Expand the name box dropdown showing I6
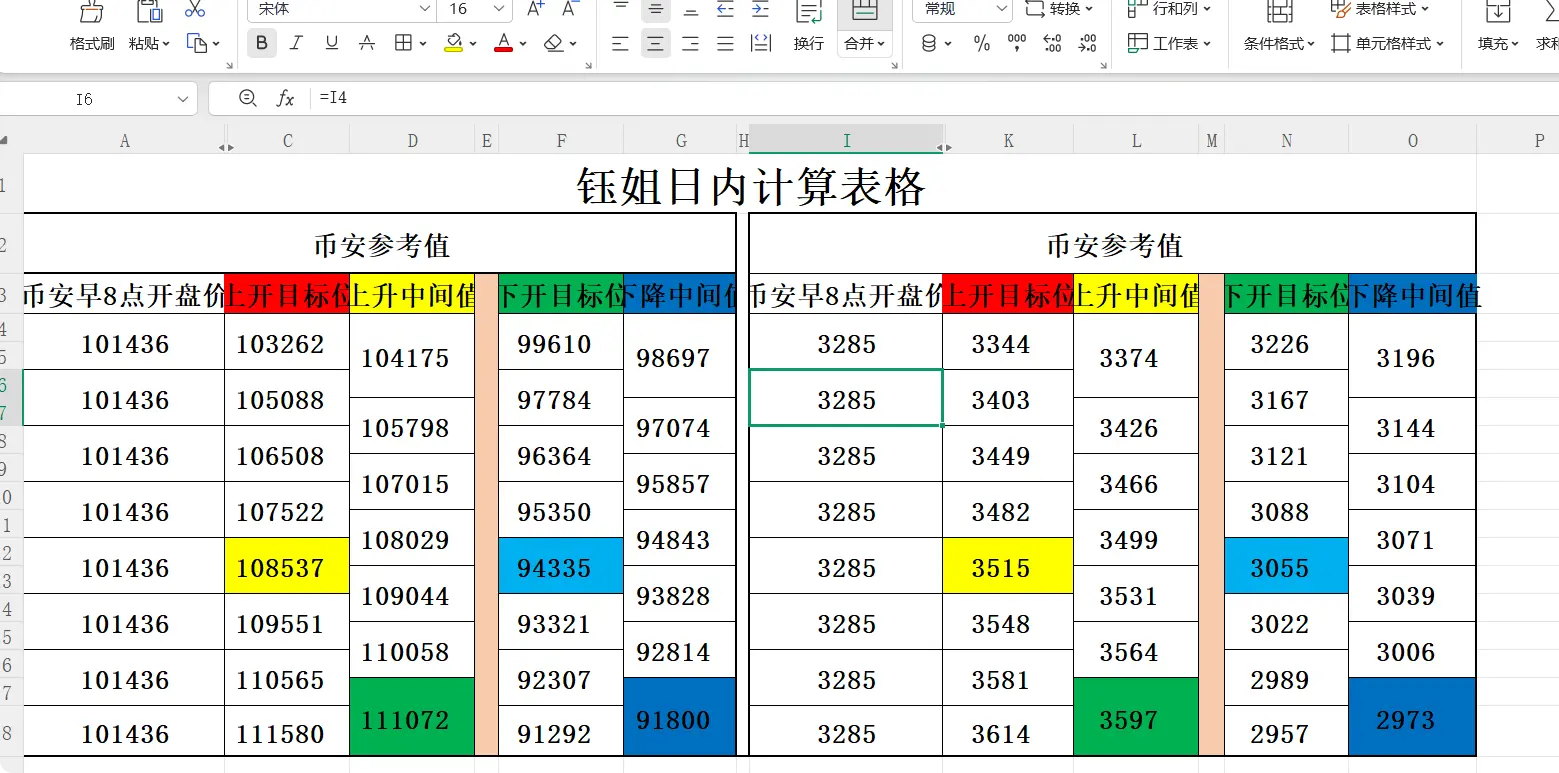 pos(183,99)
